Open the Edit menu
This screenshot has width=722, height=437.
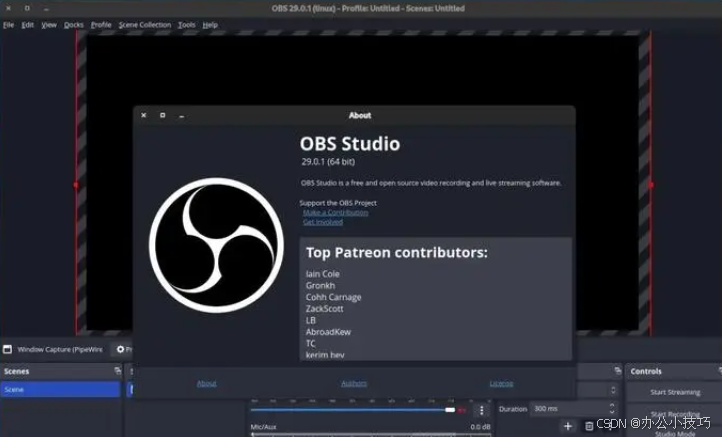point(28,25)
